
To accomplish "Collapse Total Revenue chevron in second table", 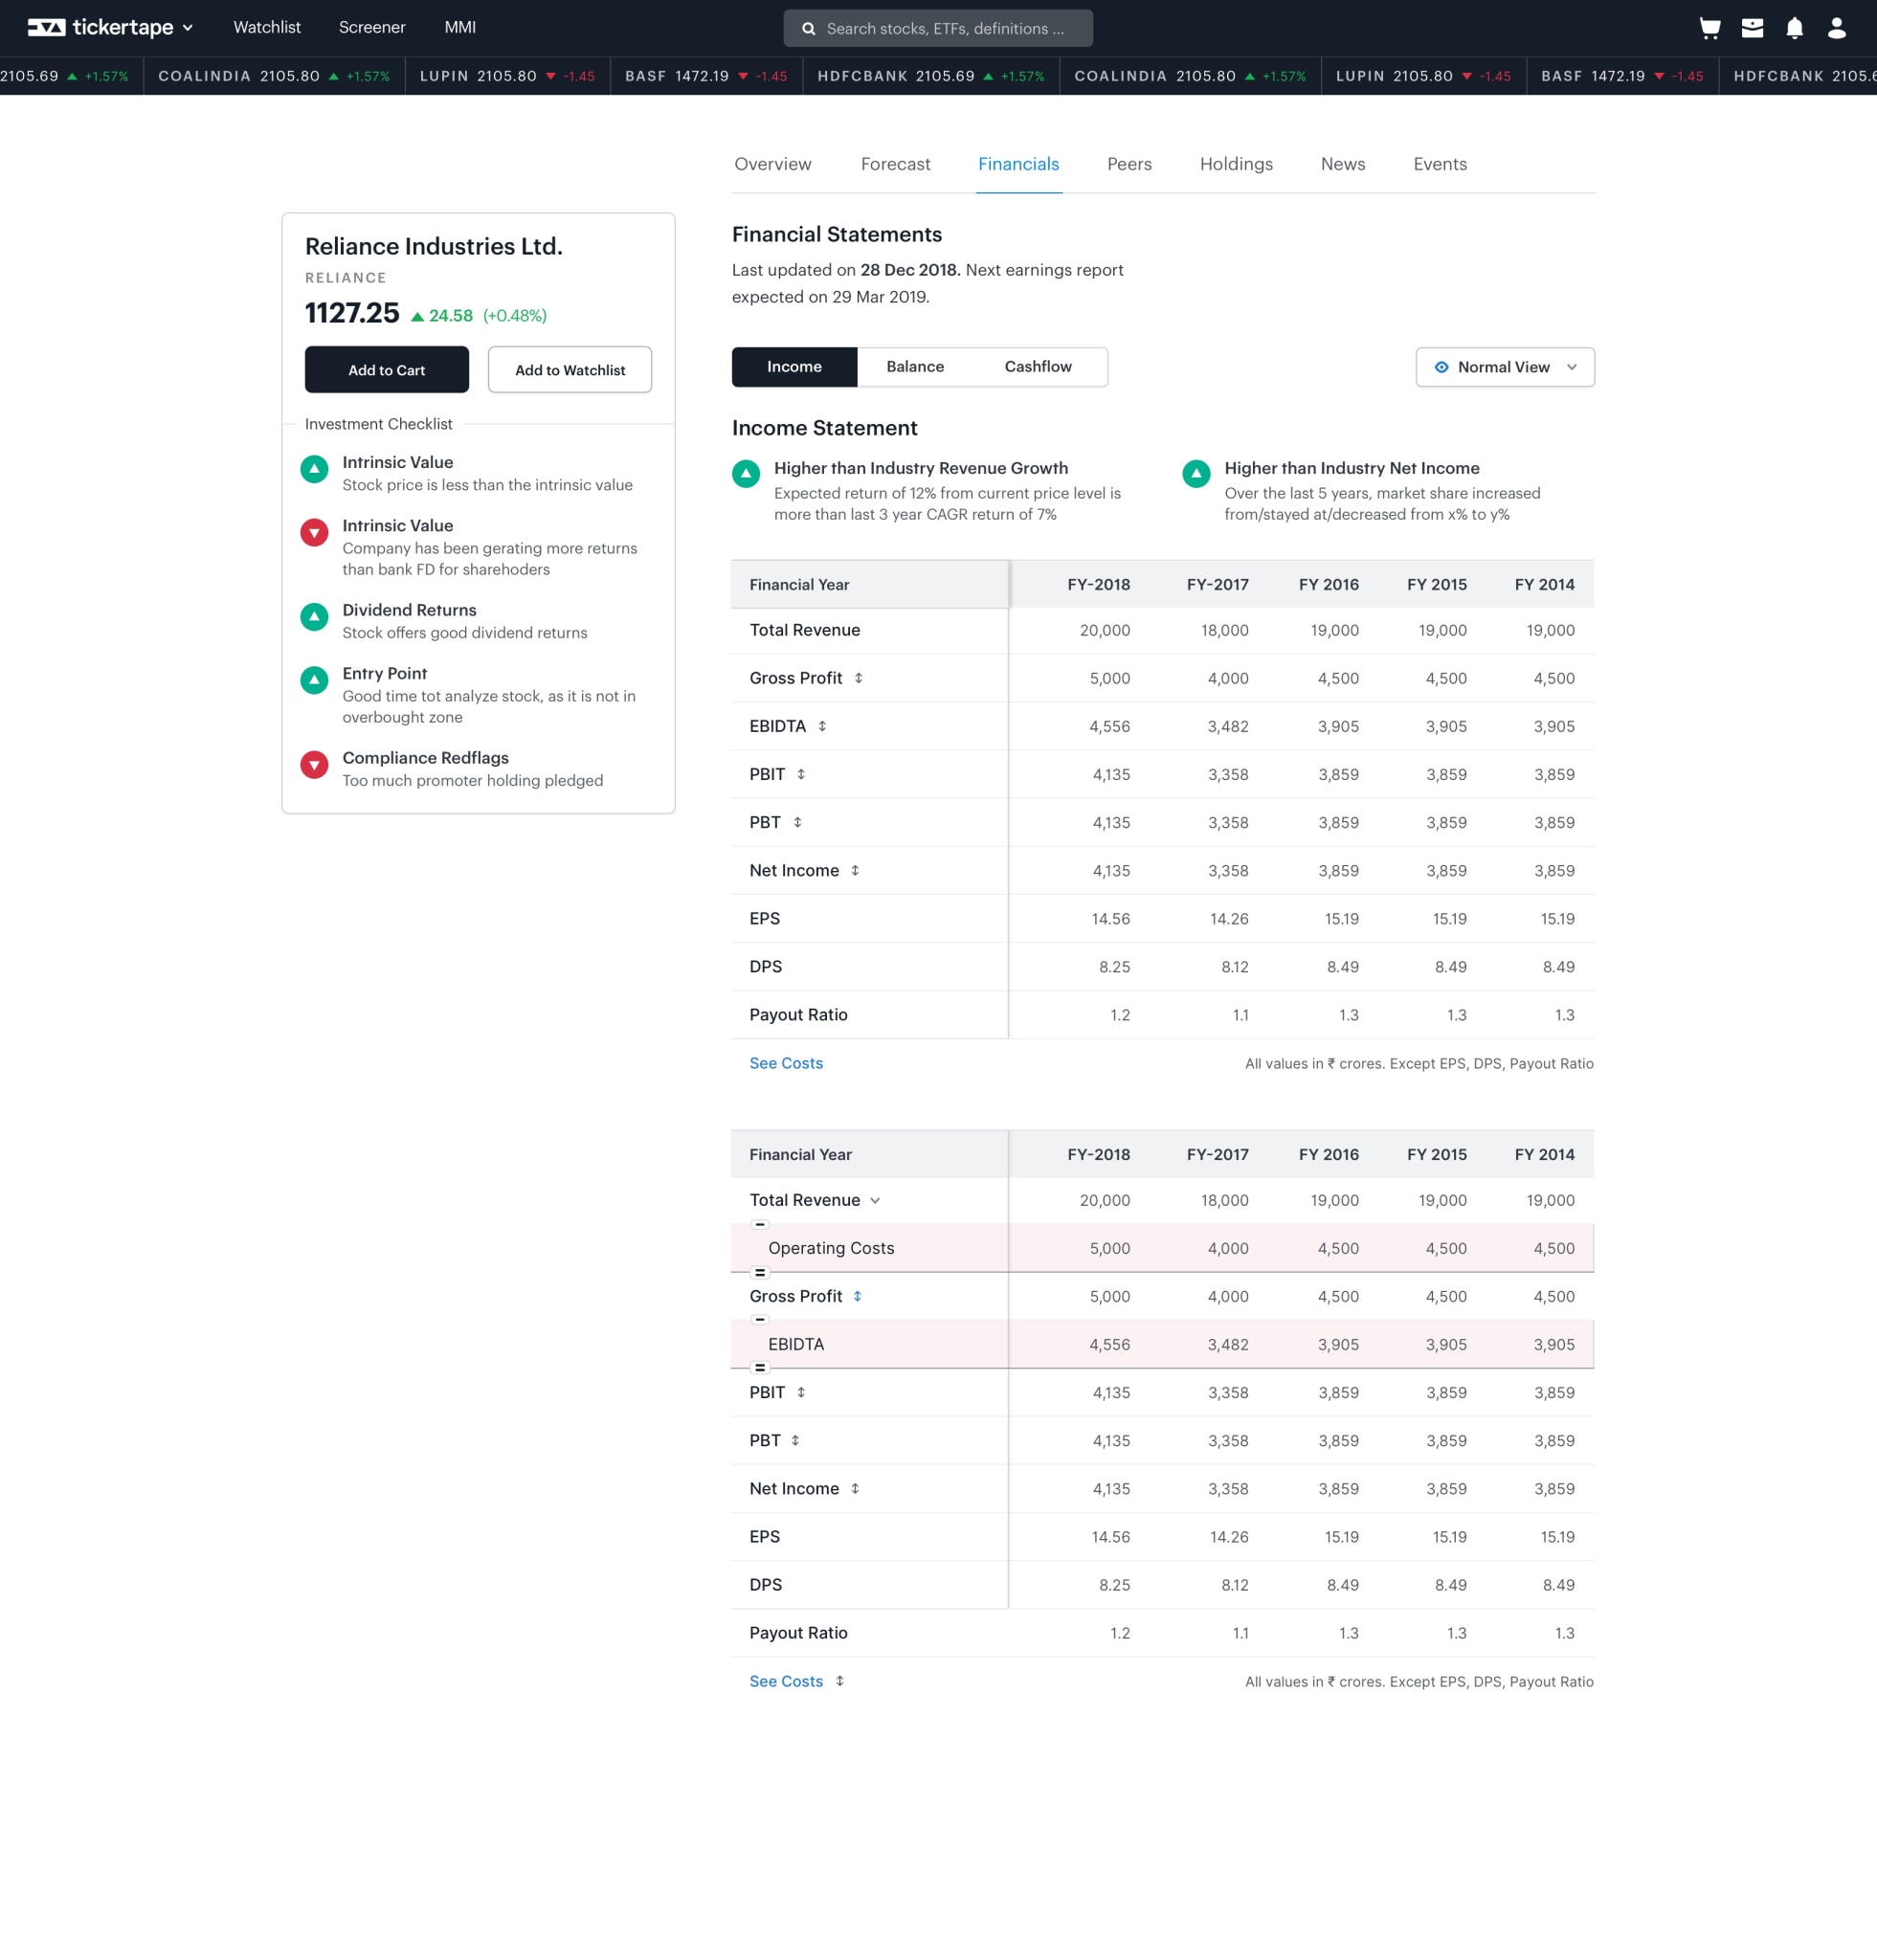I will 875,1200.
